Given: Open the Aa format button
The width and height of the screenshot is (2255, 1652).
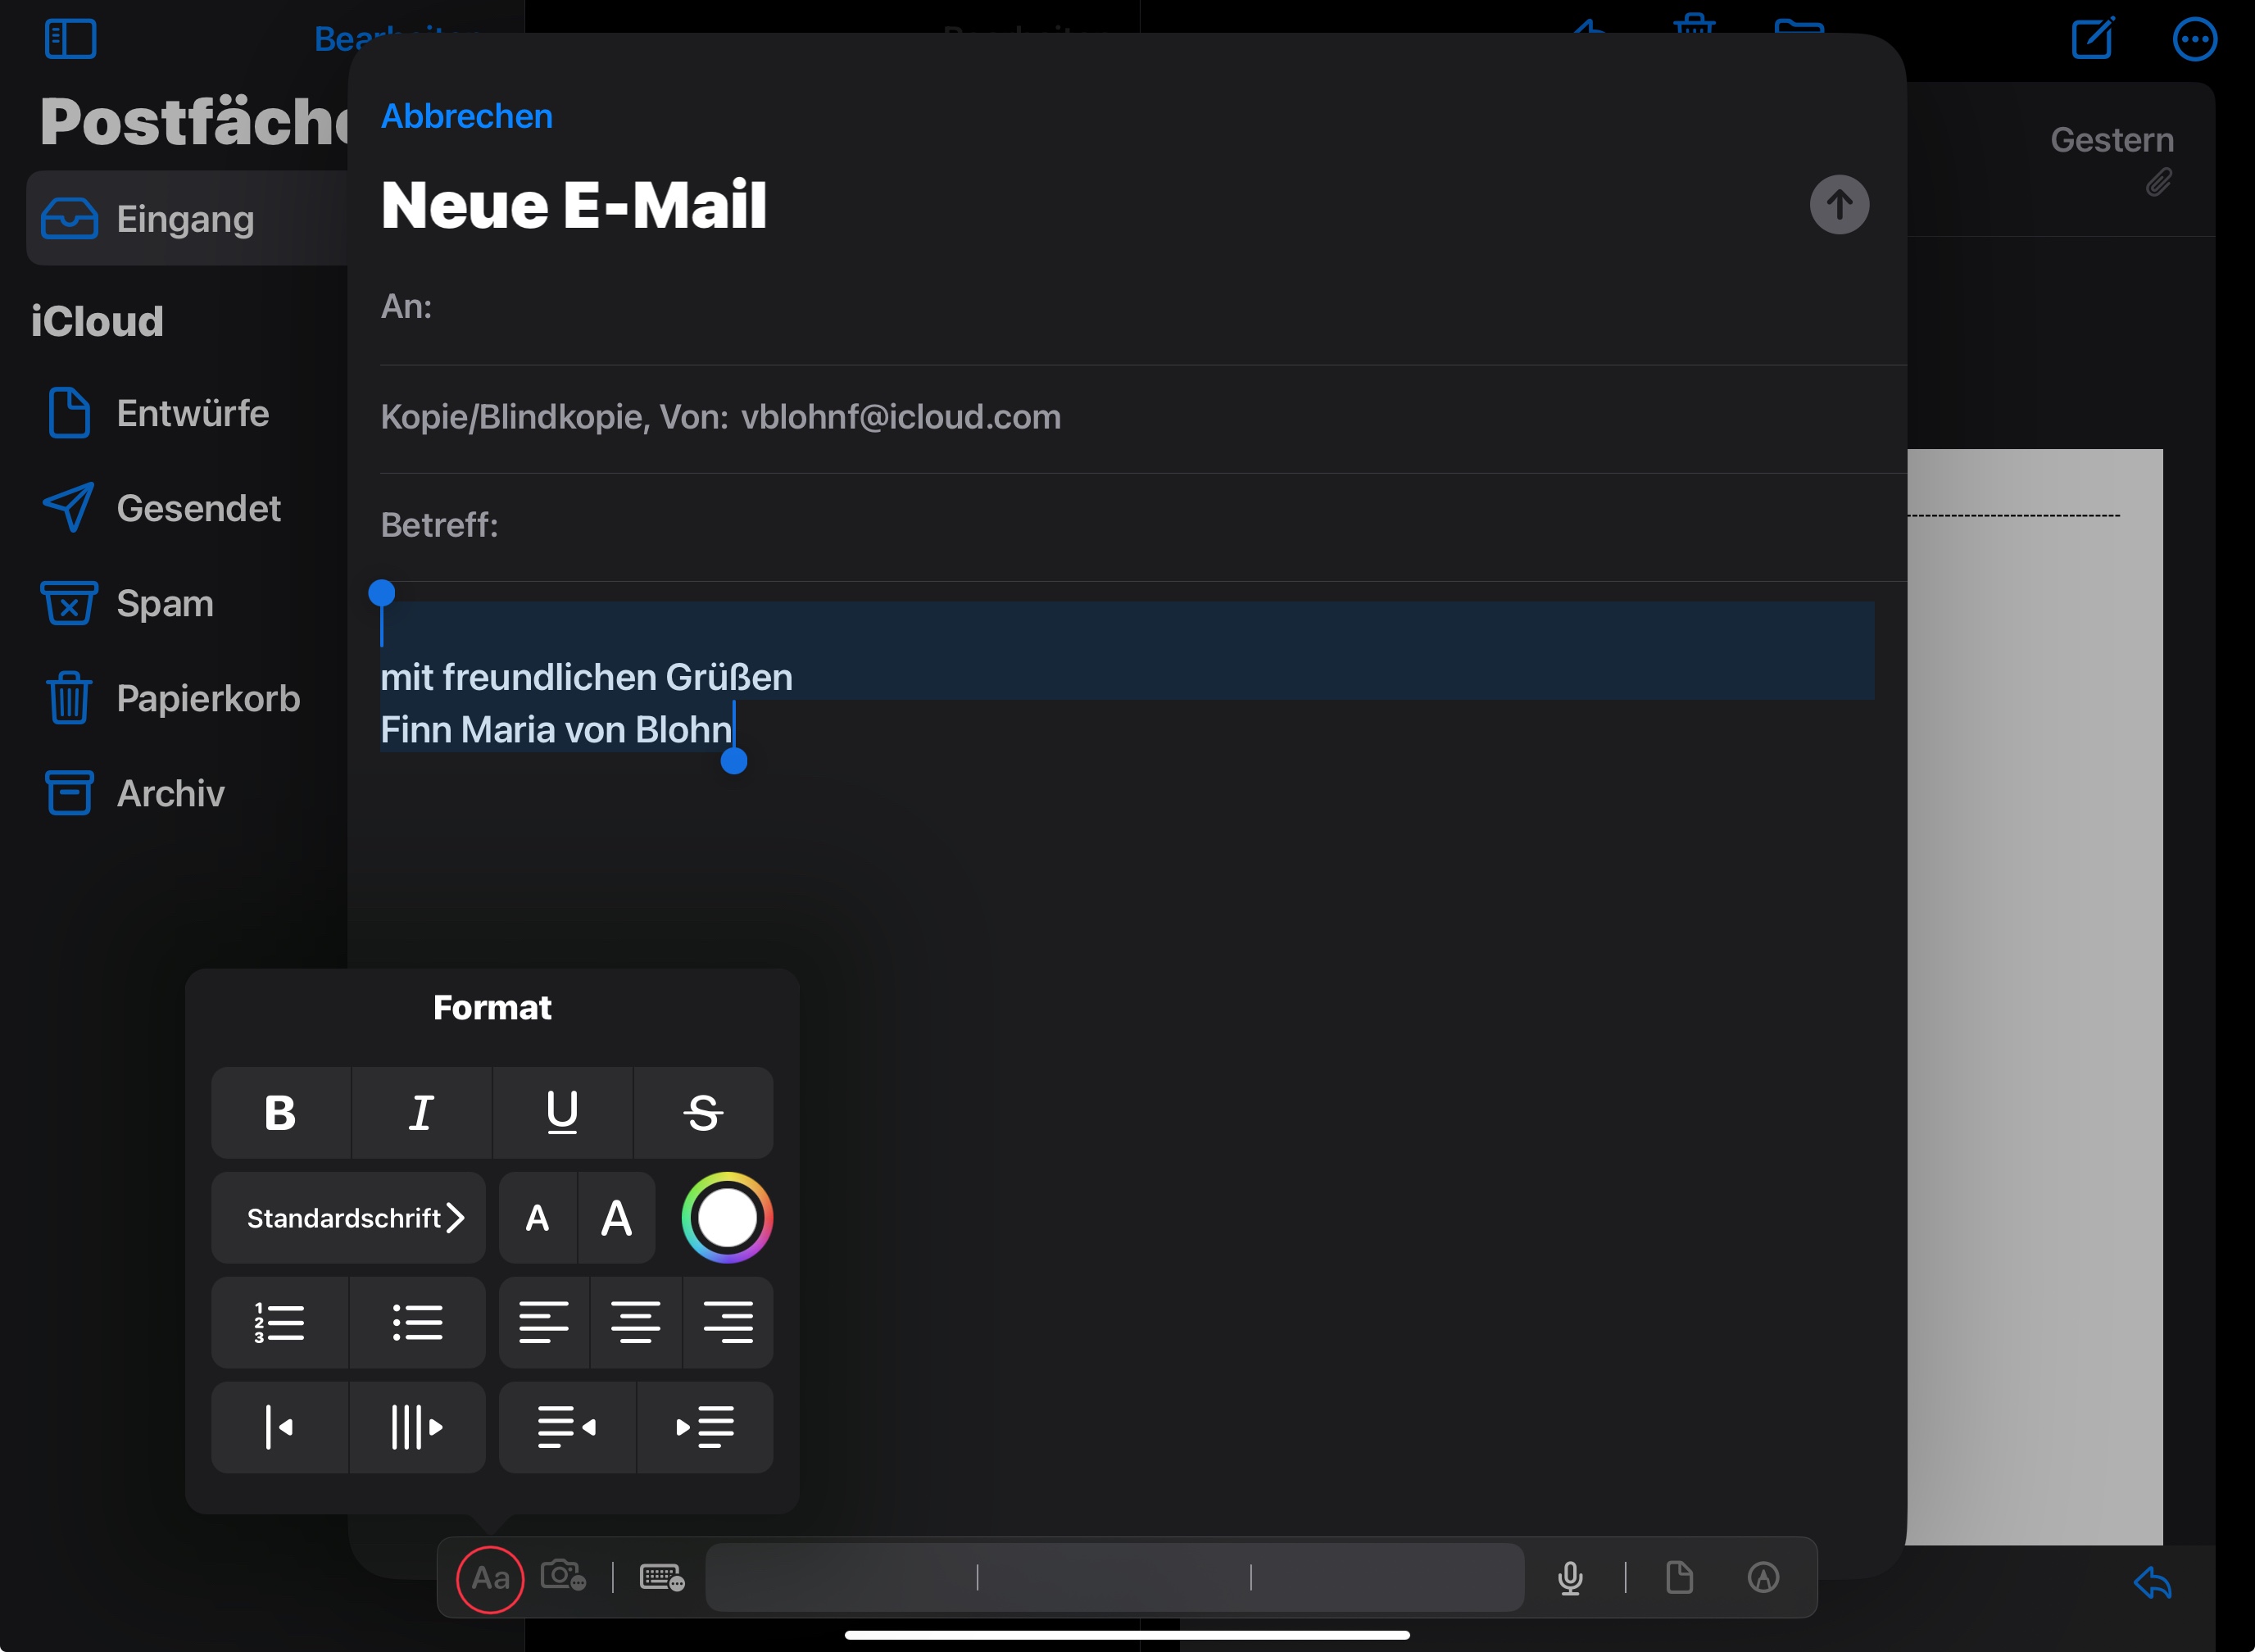Looking at the screenshot, I should coord(490,1578).
